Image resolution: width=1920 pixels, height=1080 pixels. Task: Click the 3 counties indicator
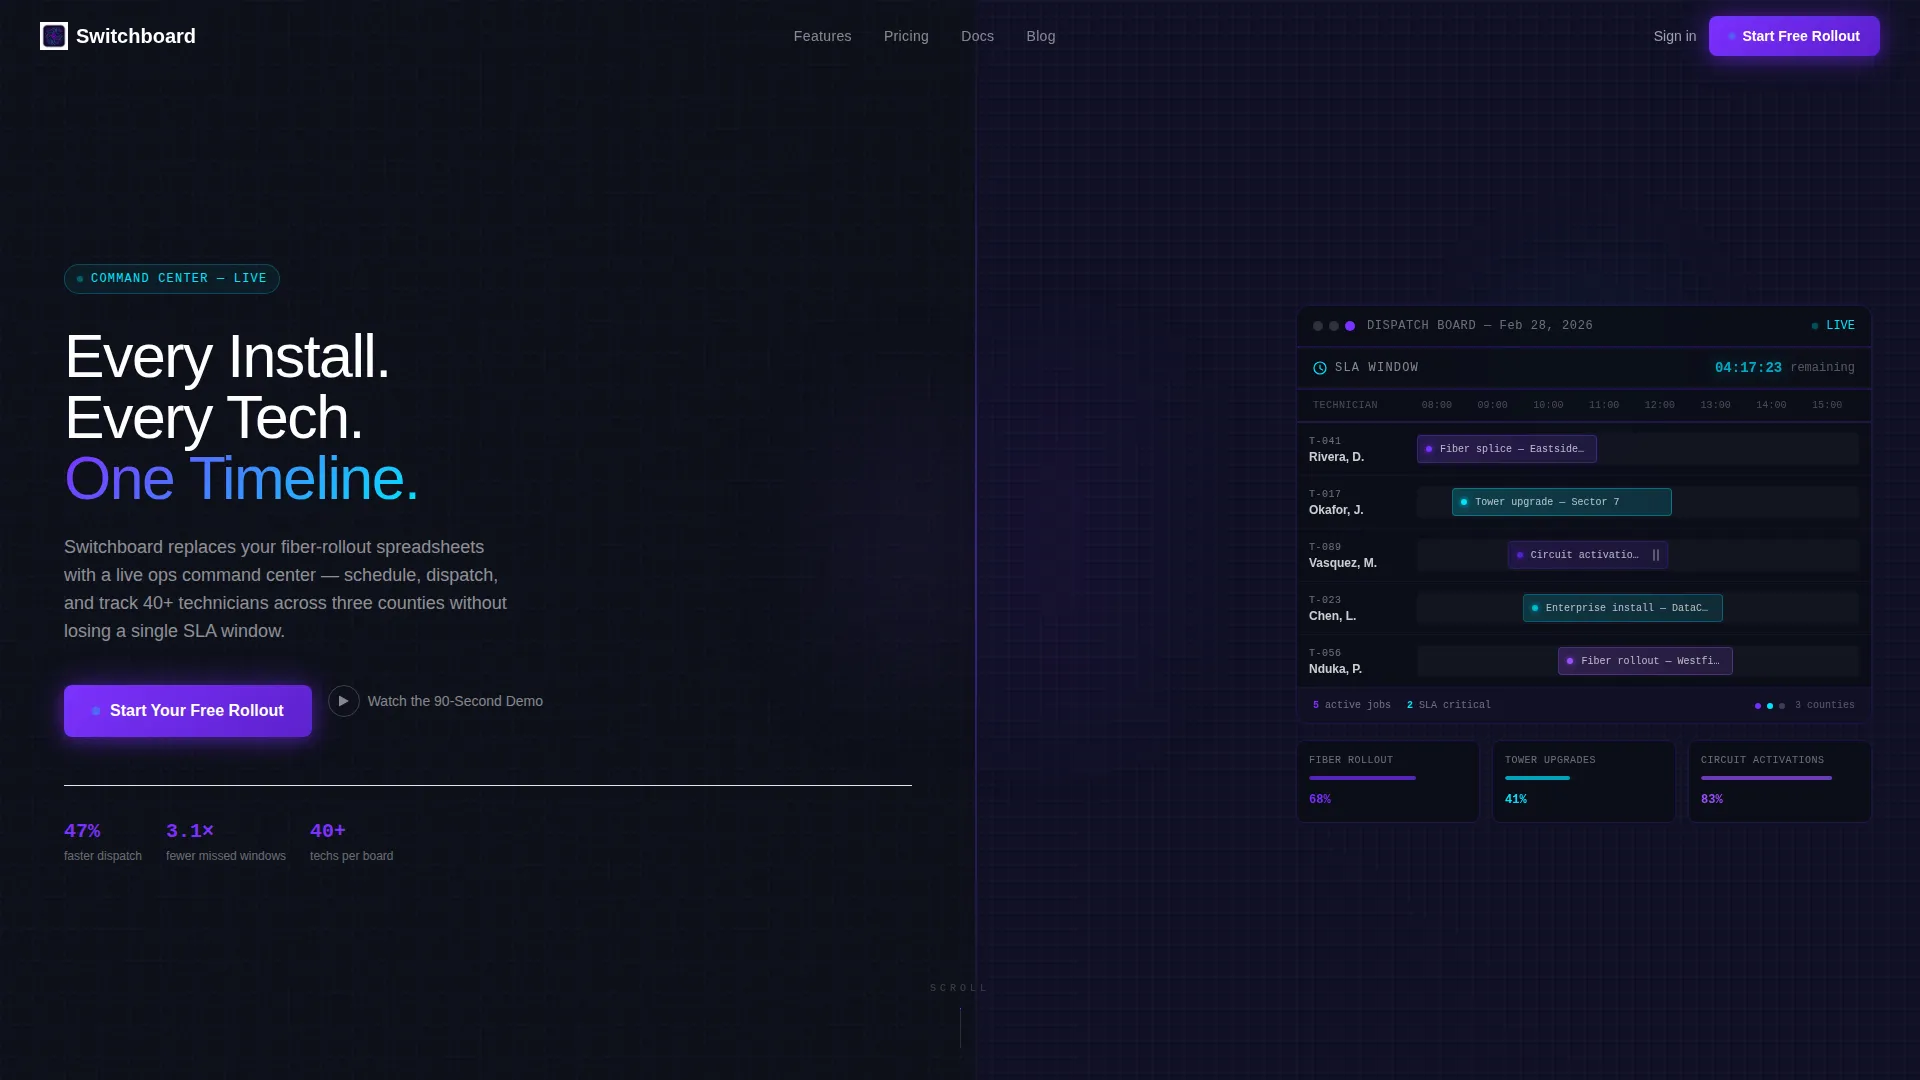coord(1825,705)
